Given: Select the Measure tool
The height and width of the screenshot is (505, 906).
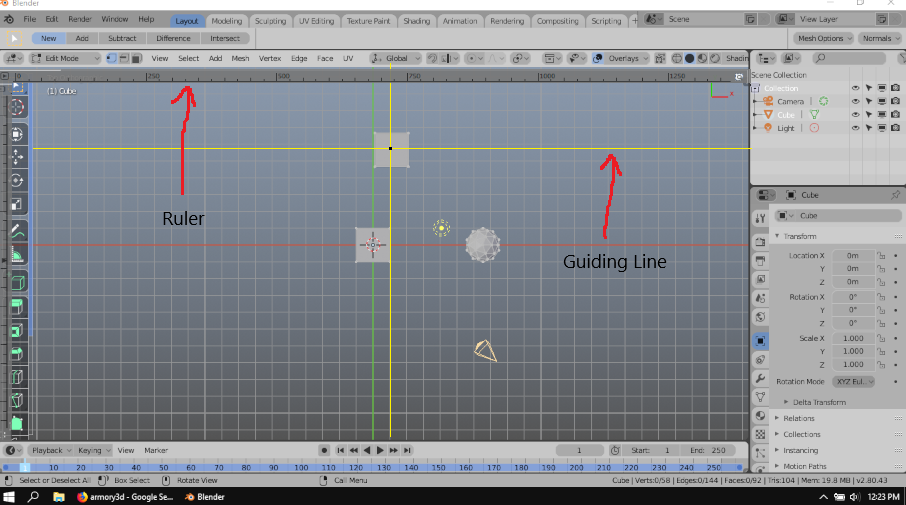Looking at the screenshot, I should (x=17, y=254).
